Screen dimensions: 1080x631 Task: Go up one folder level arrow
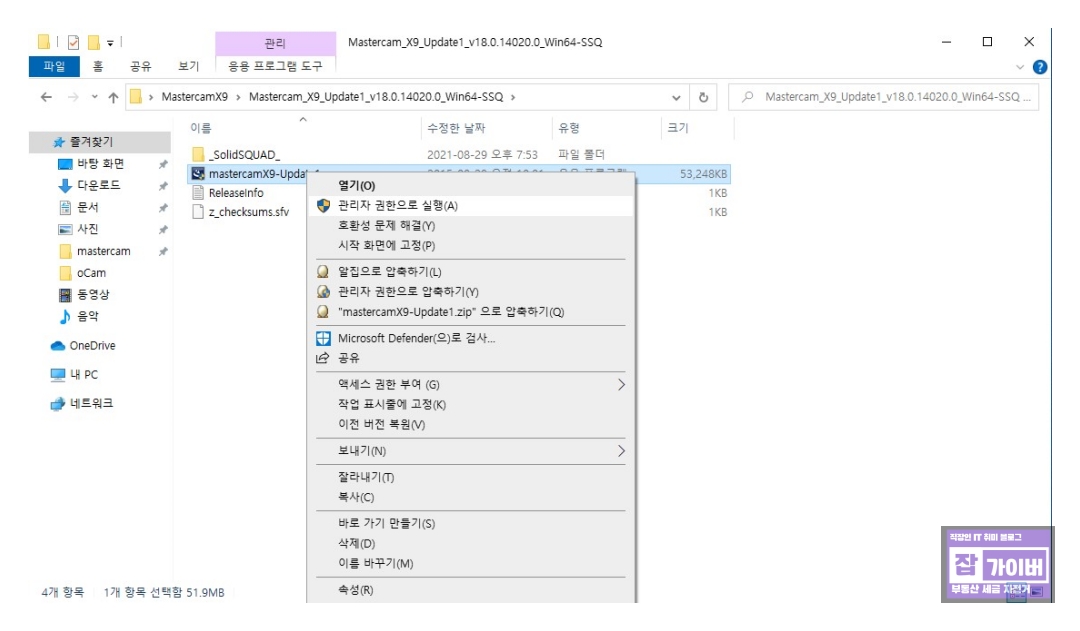tap(114, 97)
